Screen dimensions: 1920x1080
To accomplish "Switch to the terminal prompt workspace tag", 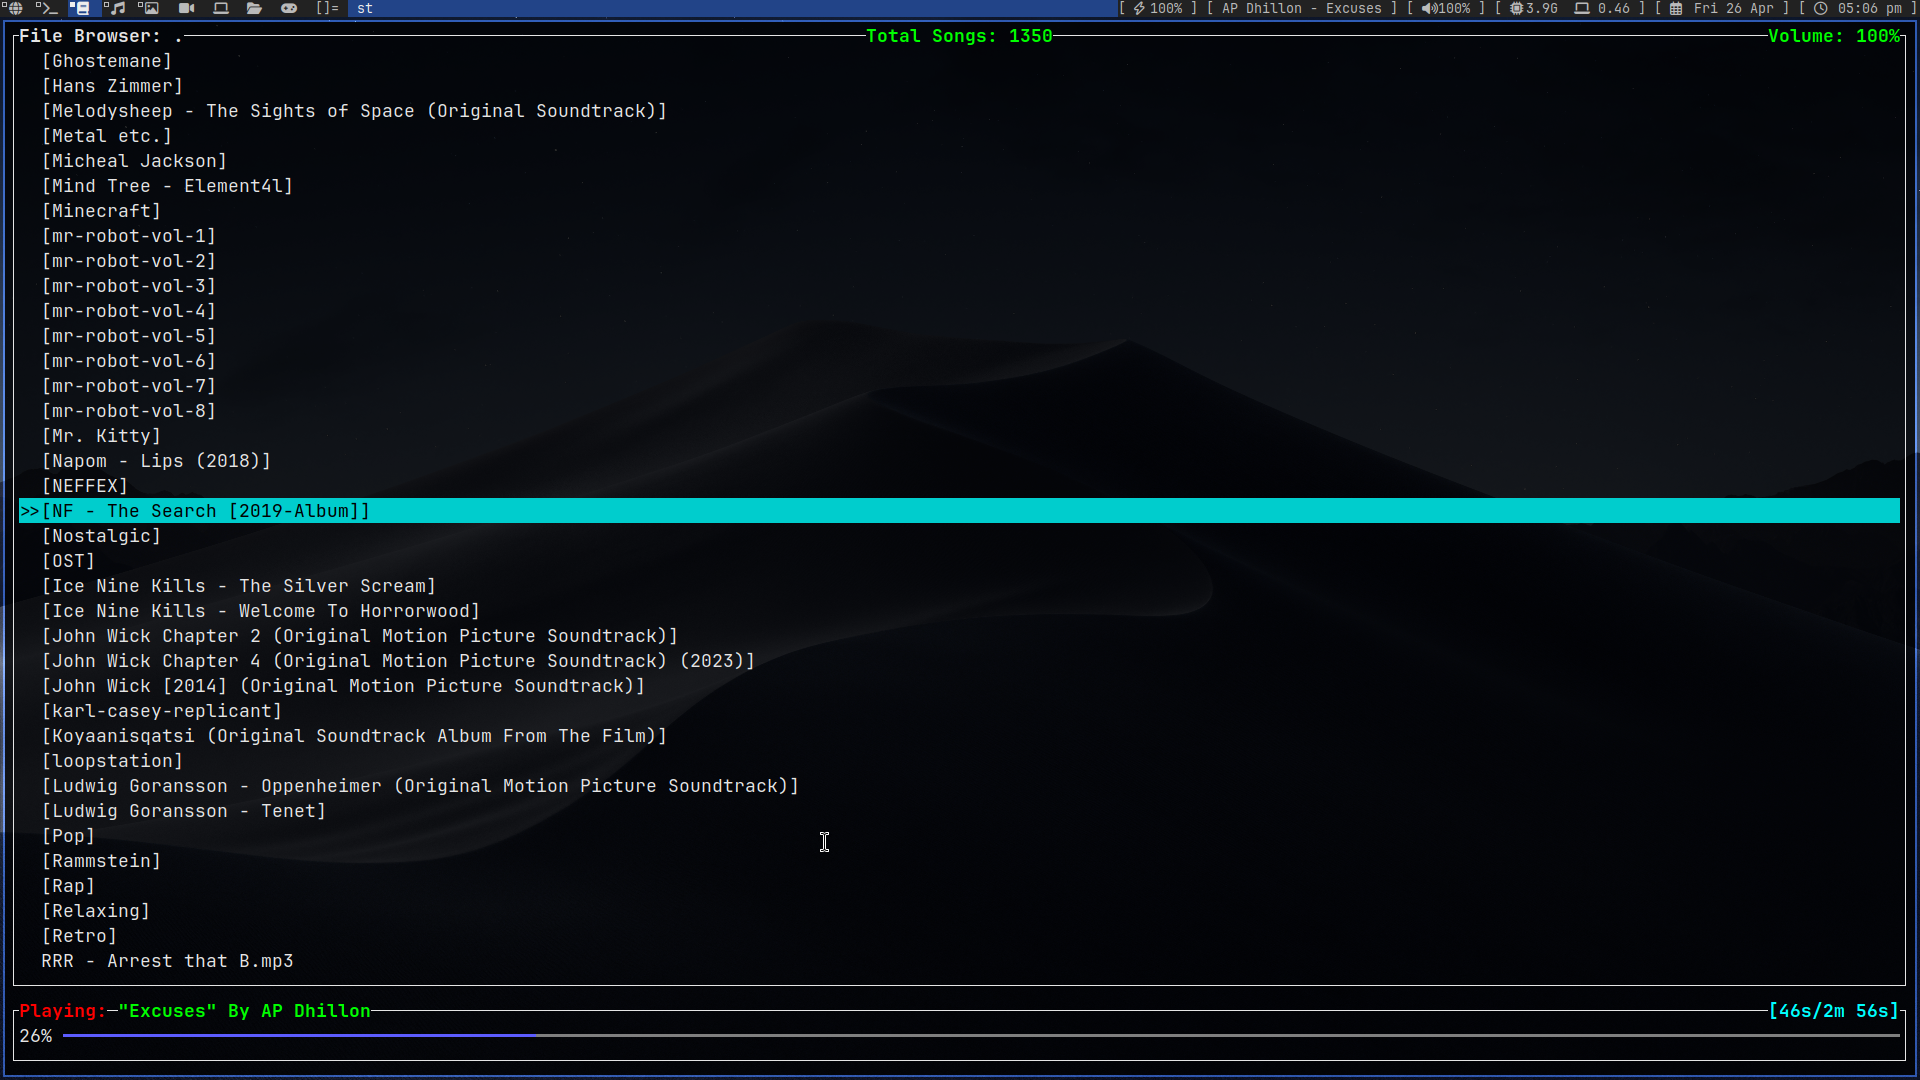I will 46,8.
